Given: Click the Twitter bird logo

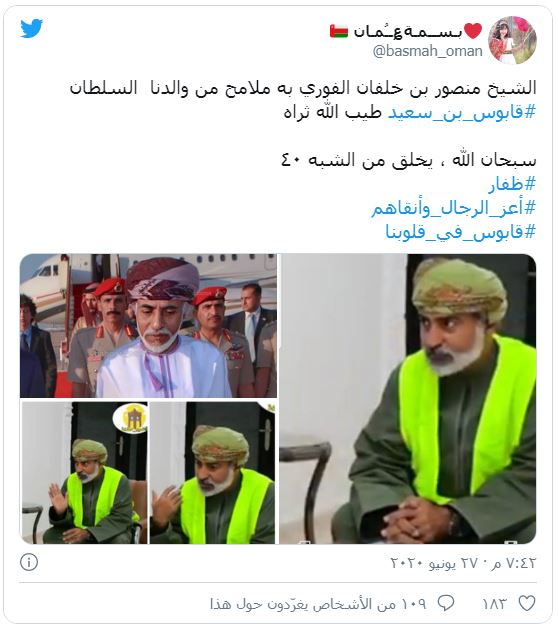Looking at the screenshot, I should tap(32, 29).
